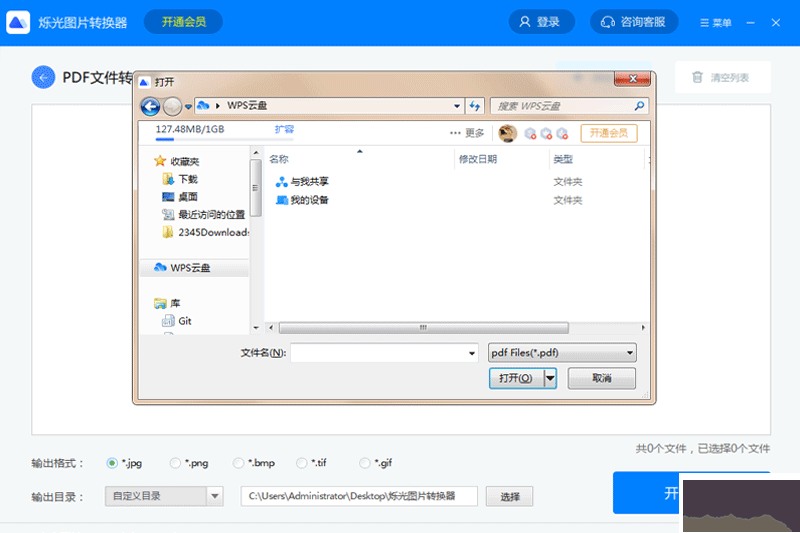Click the forward arrow in the open dialog

(x=172, y=106)
